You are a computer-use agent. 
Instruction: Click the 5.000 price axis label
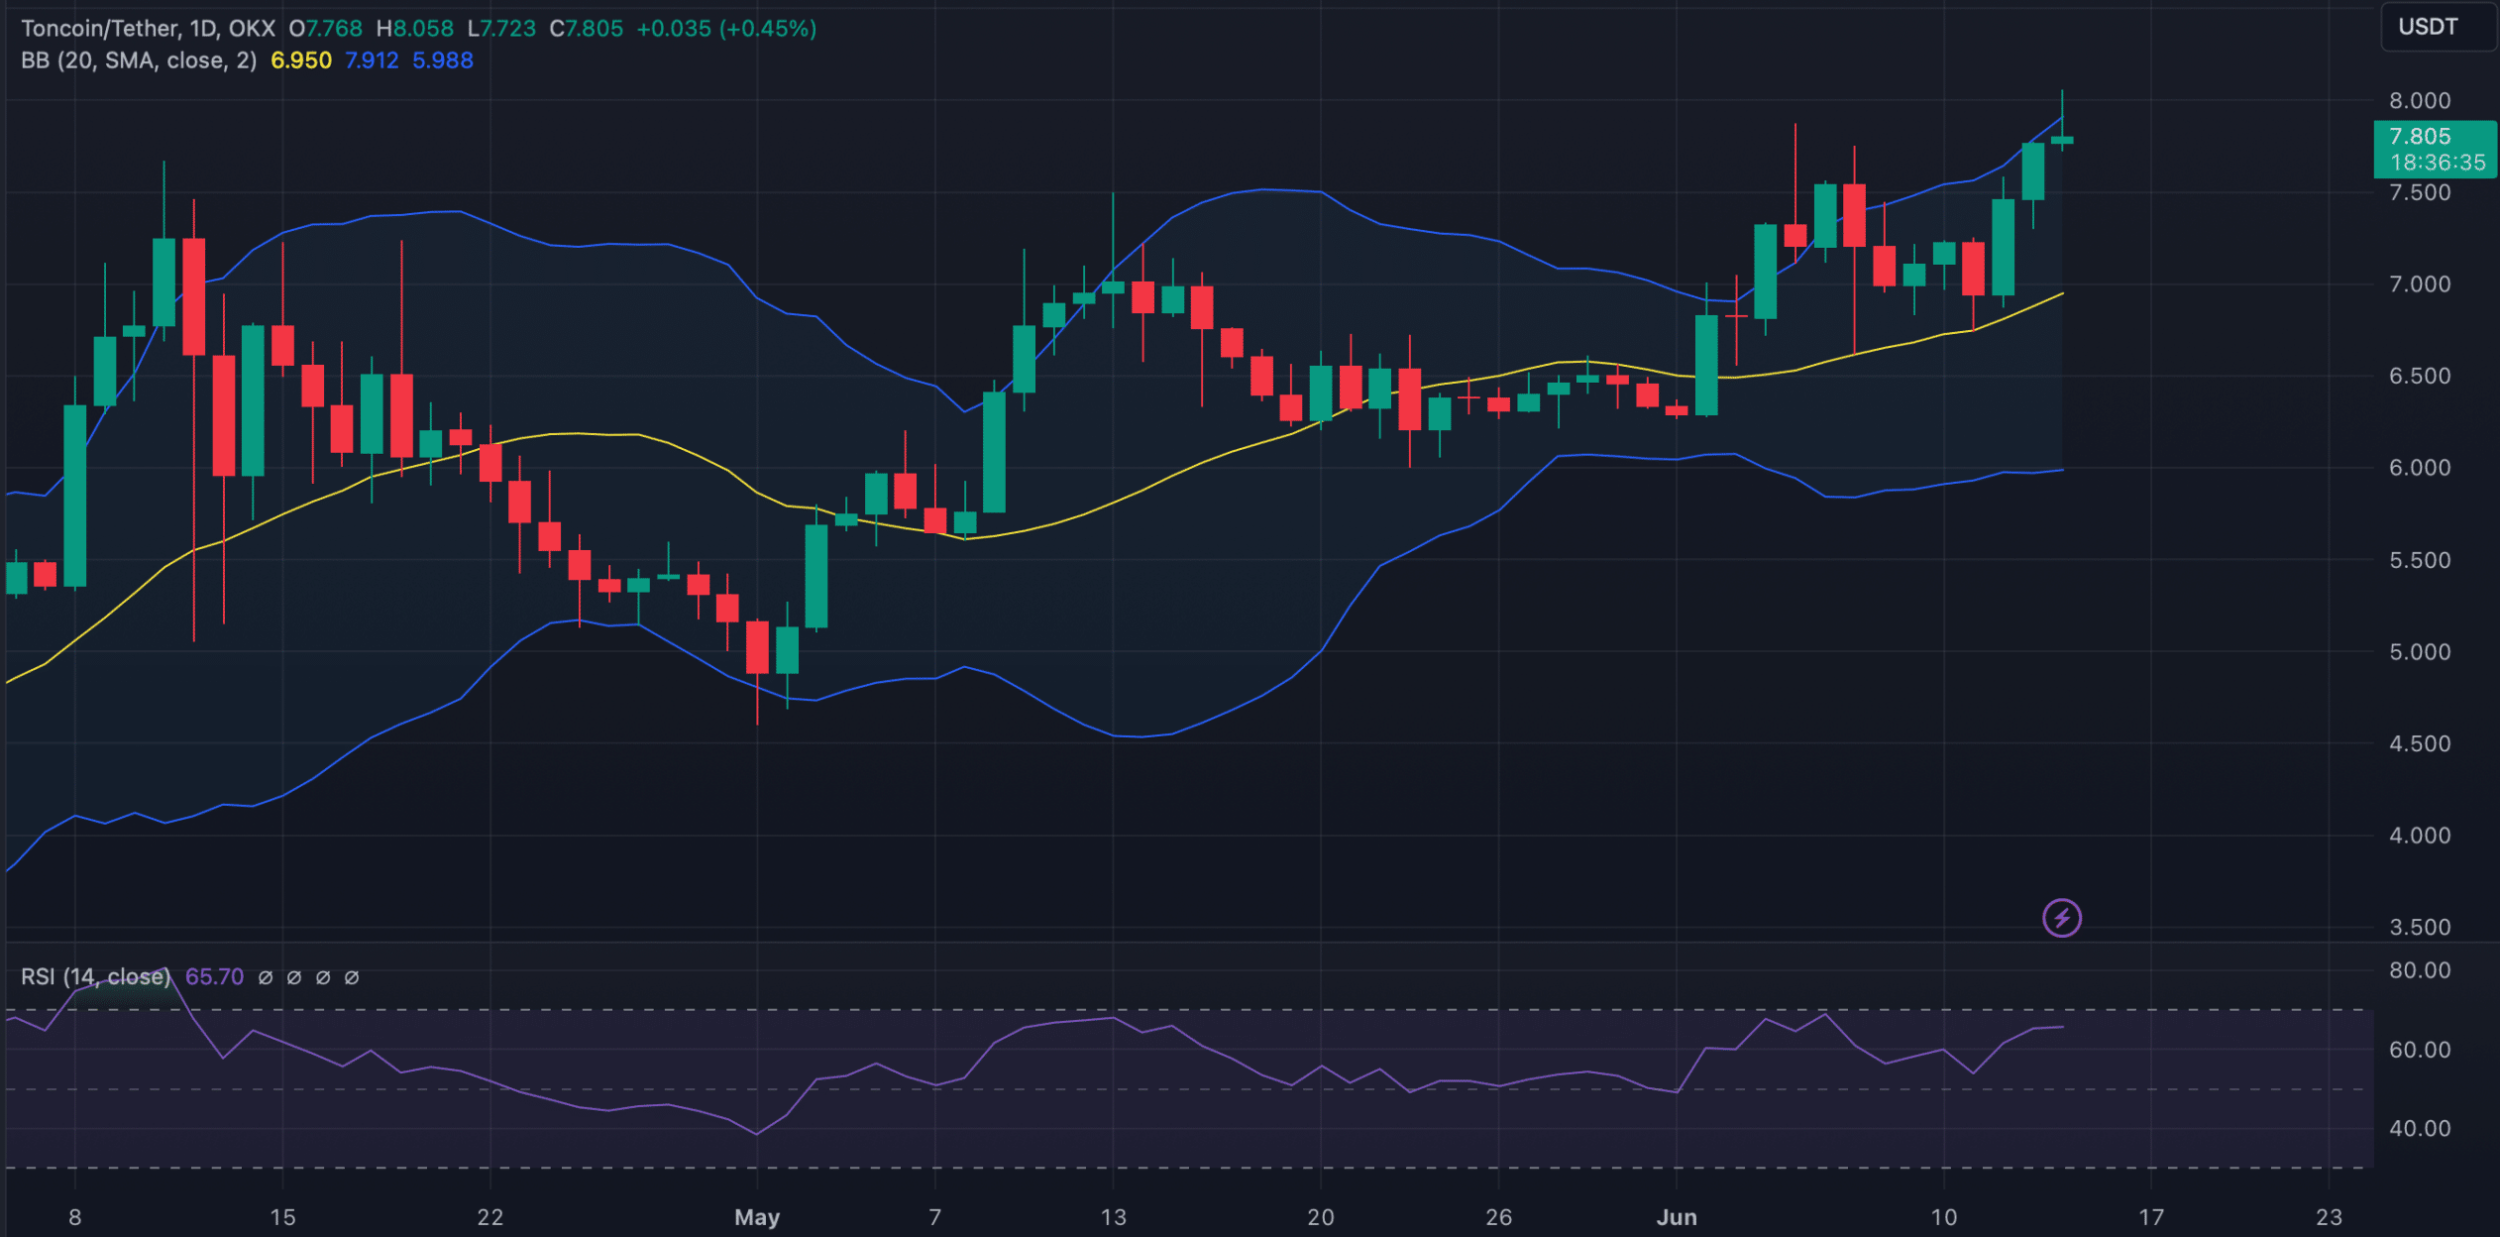[2420, 652]
